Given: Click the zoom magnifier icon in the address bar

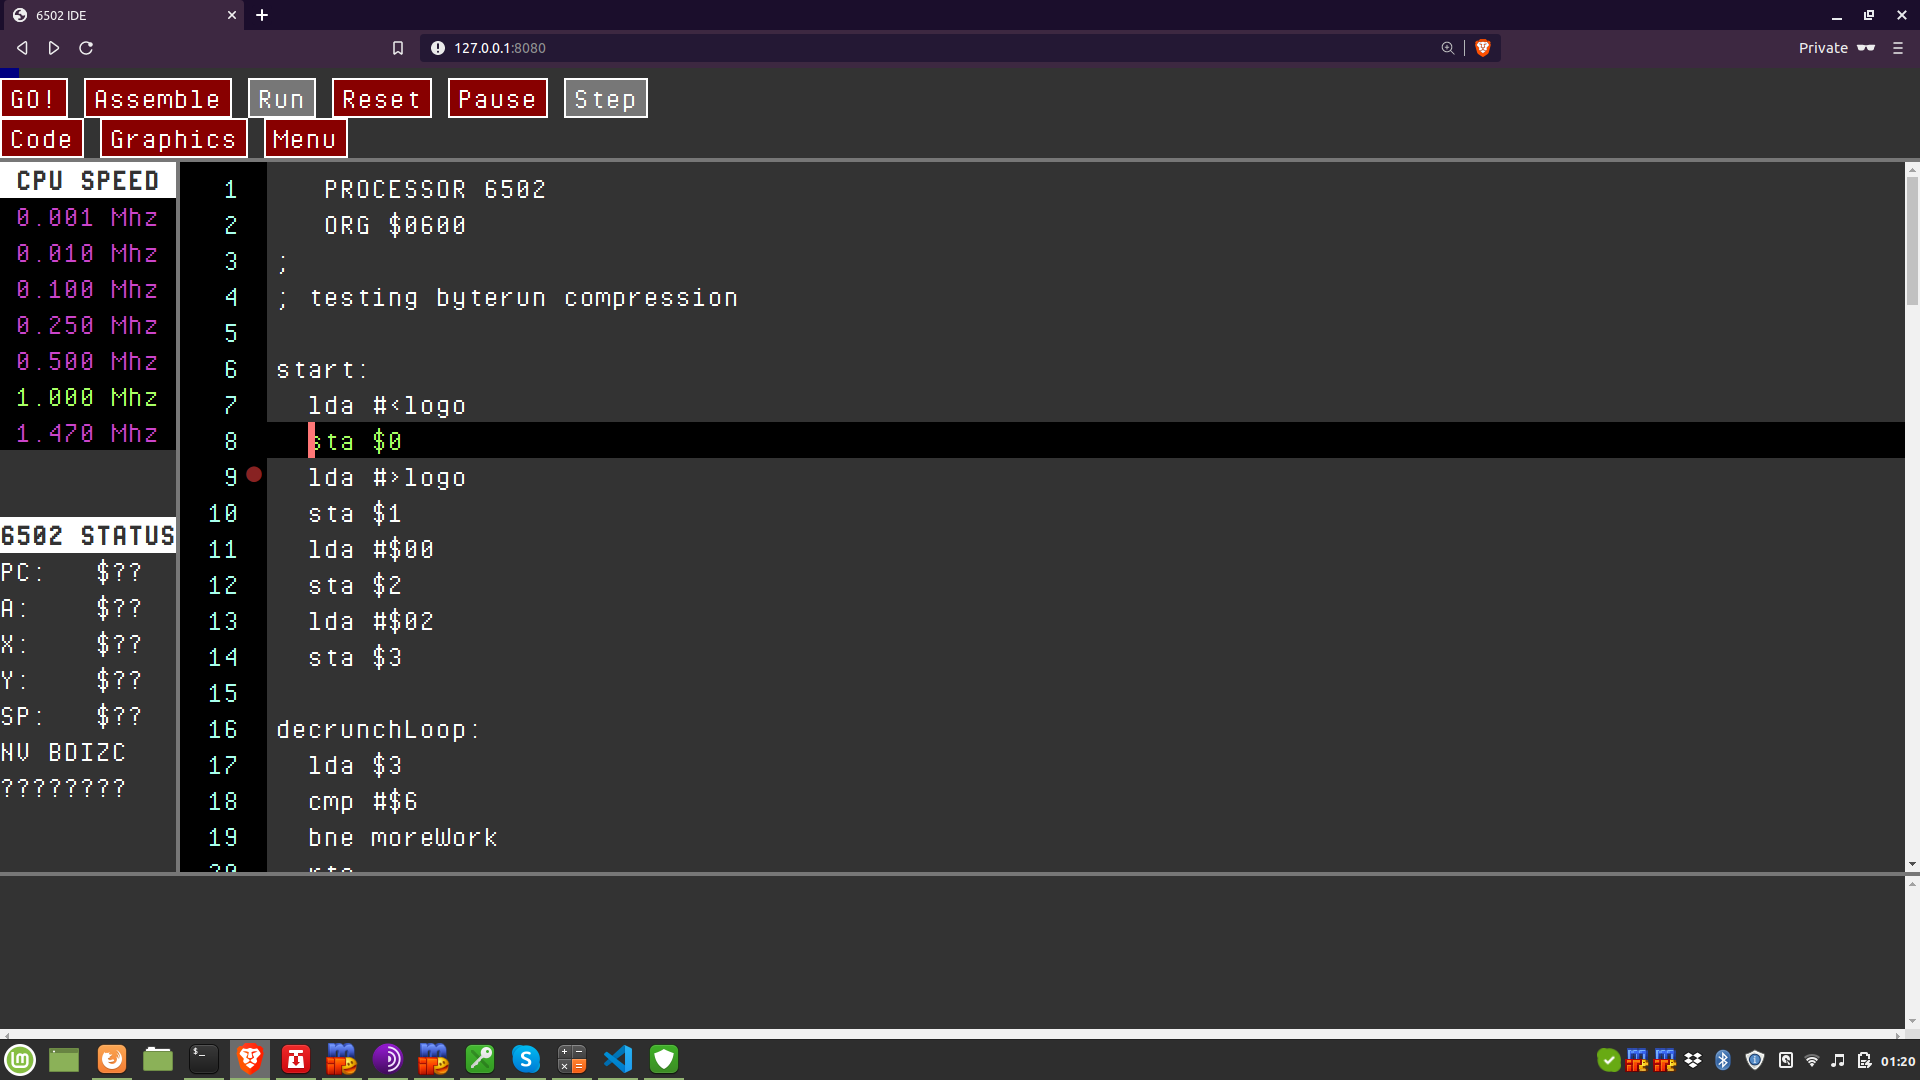Looking at the screenshot, I should [x=1447, y=48].
